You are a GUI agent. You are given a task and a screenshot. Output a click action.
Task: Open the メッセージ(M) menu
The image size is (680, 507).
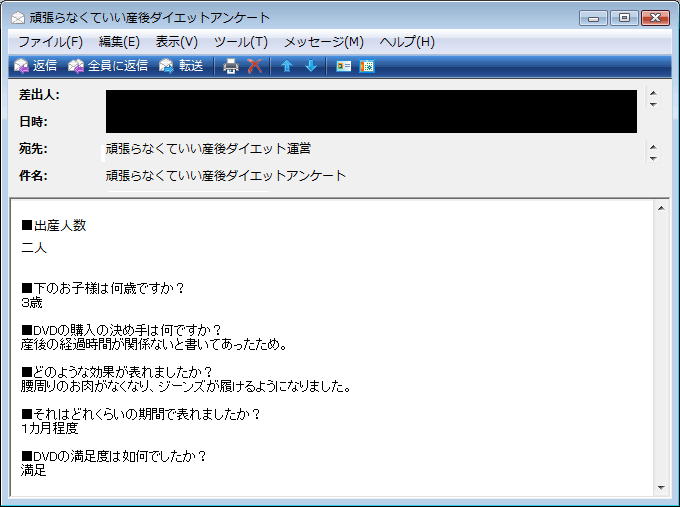[324, 42]
